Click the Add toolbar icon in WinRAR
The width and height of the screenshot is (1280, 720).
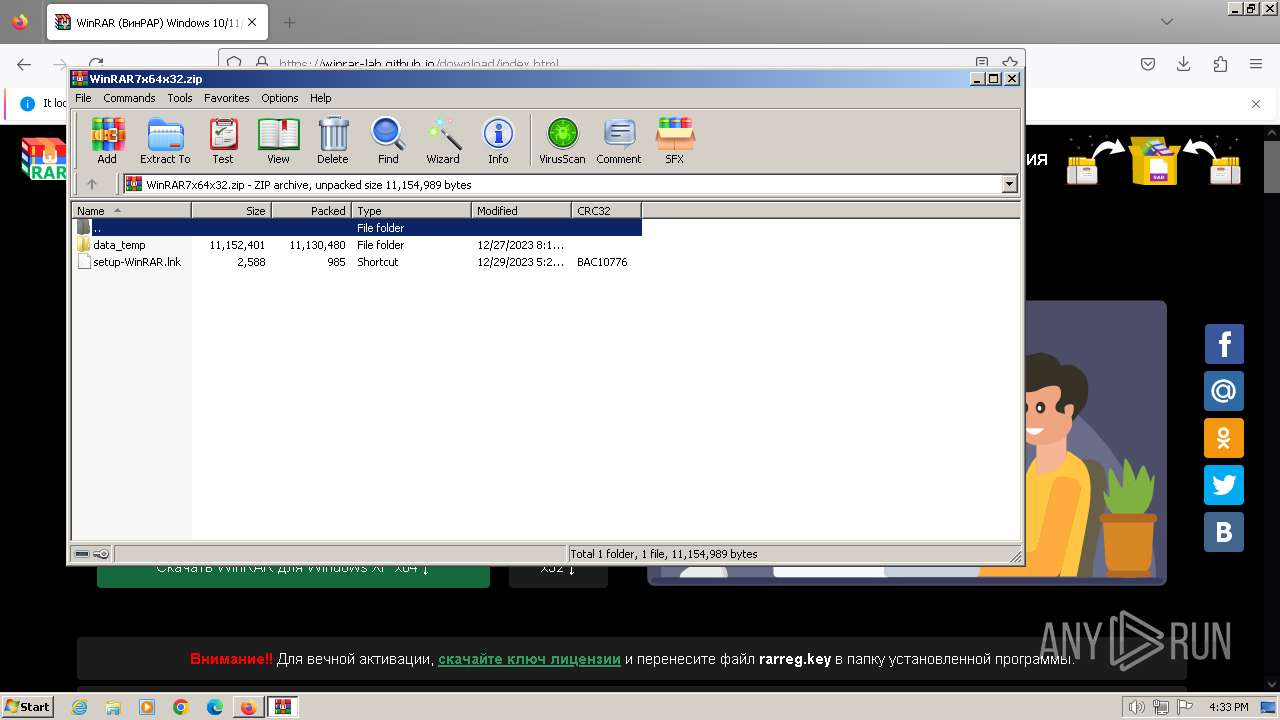(x=107, y=140)
